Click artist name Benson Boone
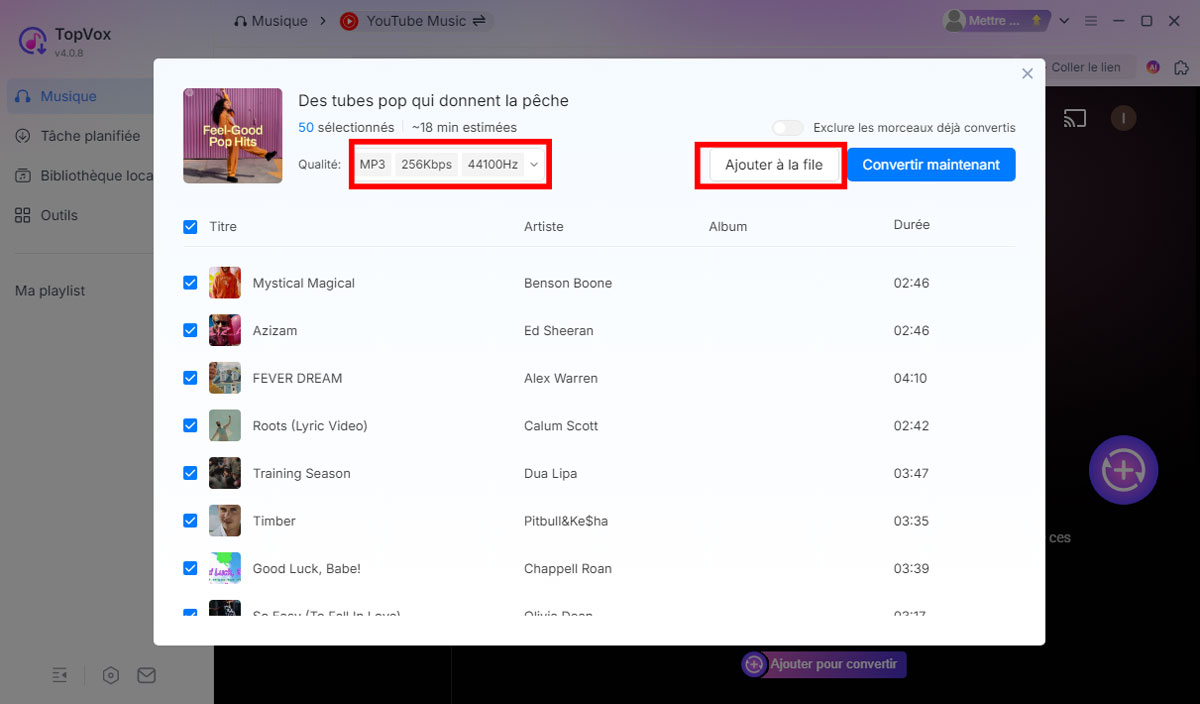The width and height of the screenshot is (1200, 704). tap(568, 283)
